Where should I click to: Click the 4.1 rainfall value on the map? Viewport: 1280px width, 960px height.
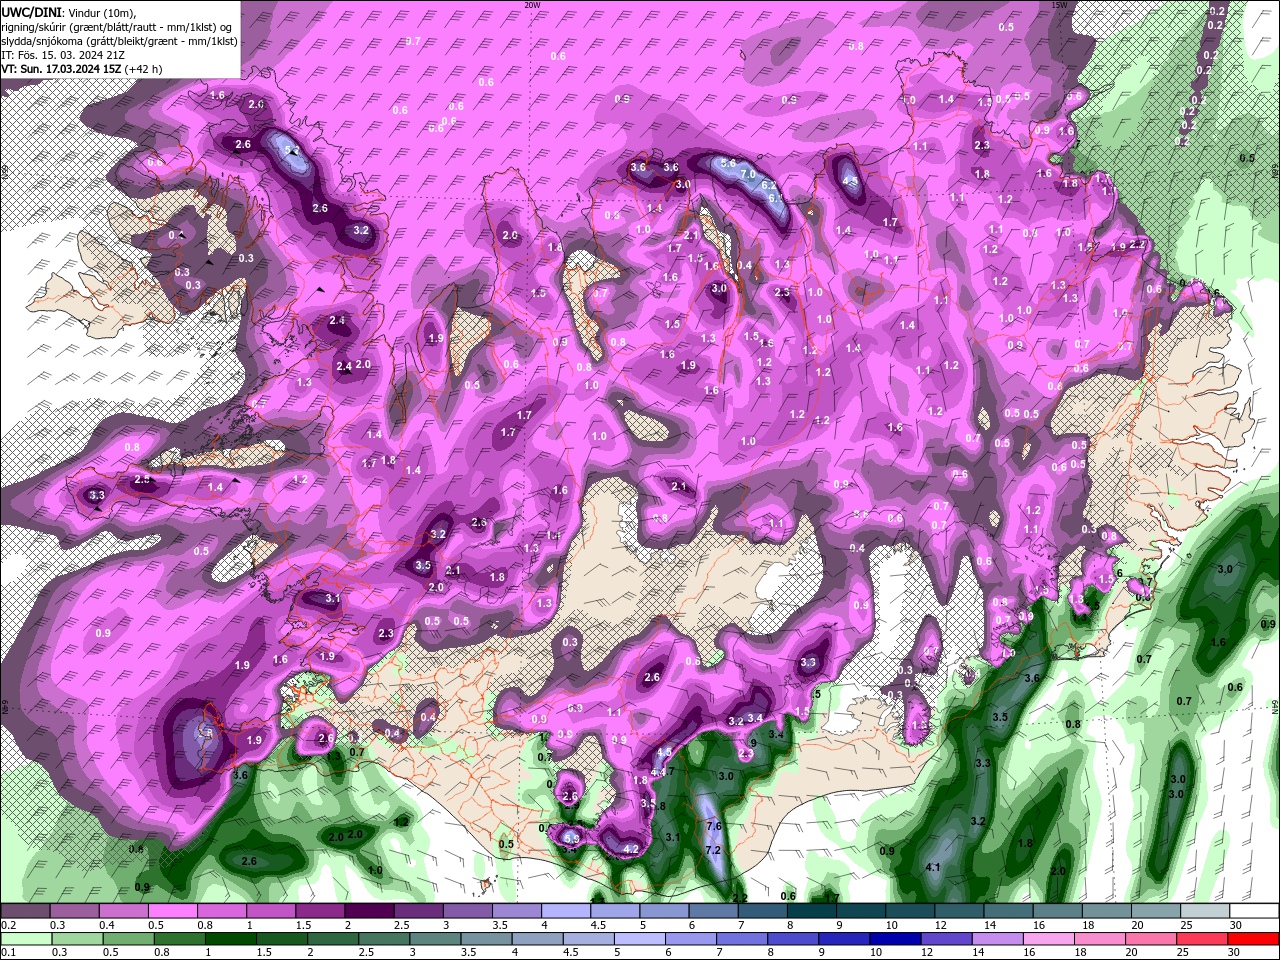tap(933, 867)
